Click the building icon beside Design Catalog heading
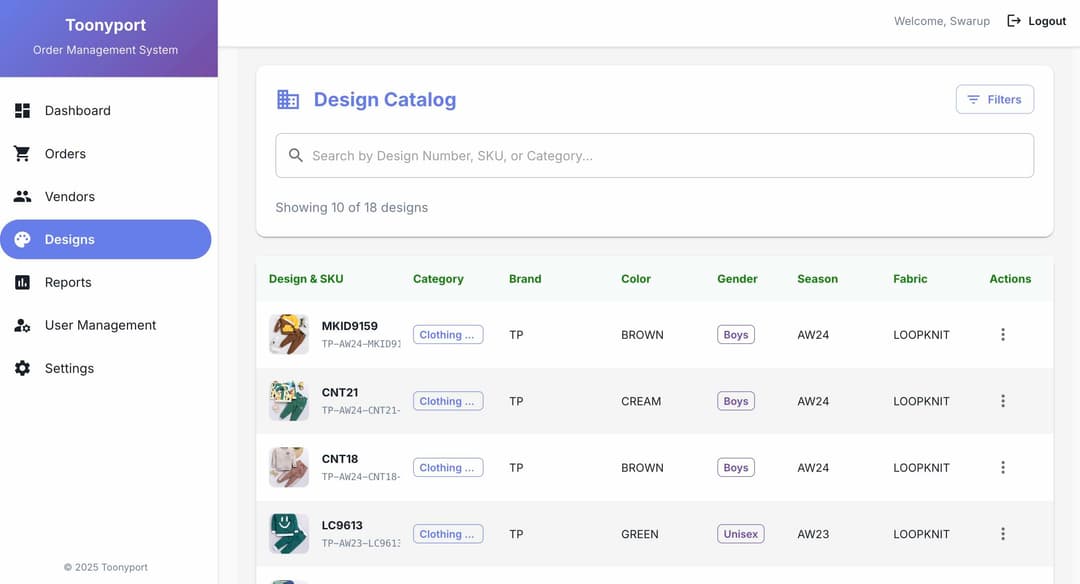The height and width of the screenshot is (584, 1080). click(x=288, y=99)
